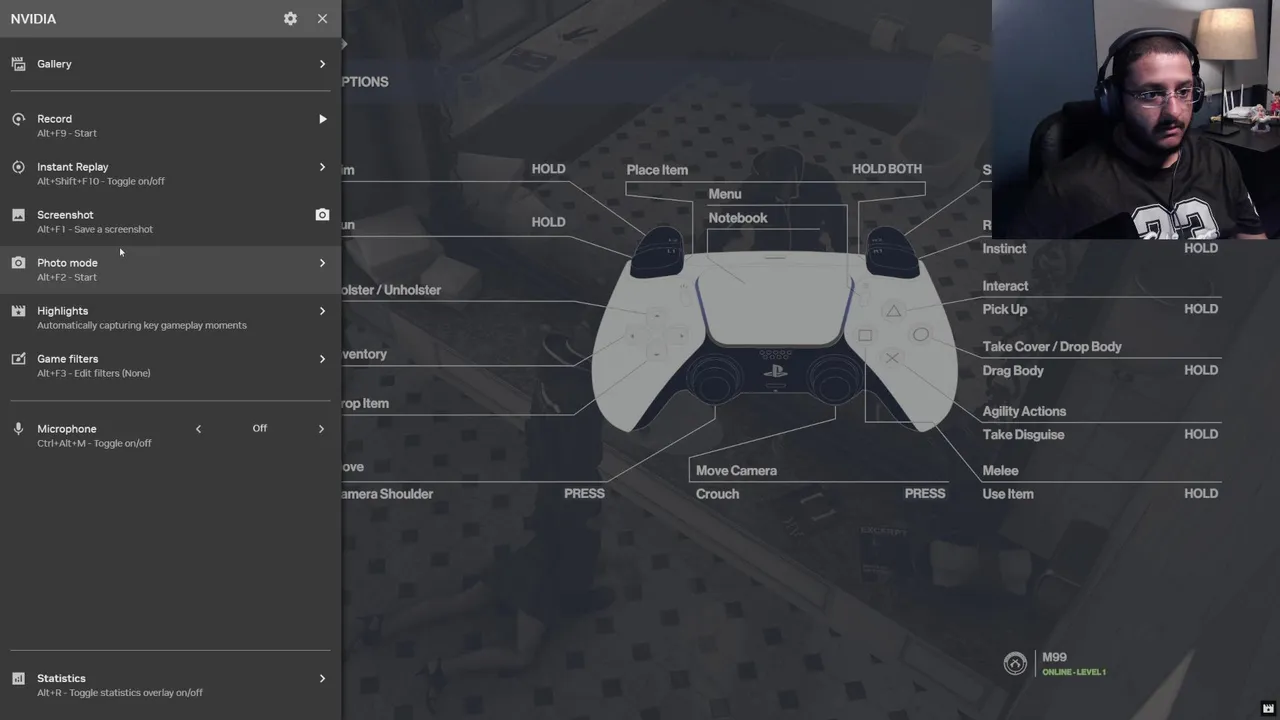Open Instant Replay menu entry

170,173
